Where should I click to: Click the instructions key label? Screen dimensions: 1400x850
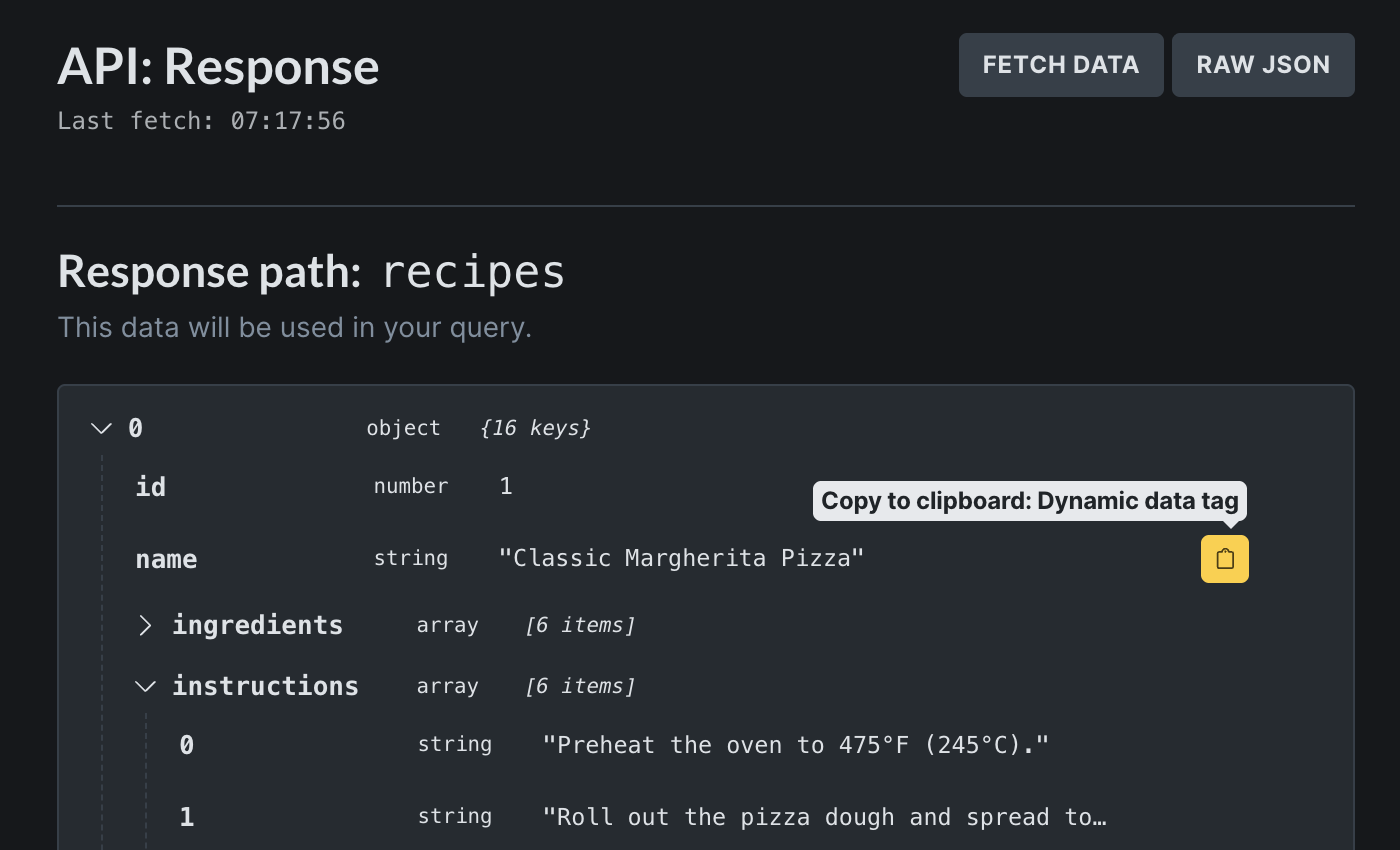tap(265, 686)
